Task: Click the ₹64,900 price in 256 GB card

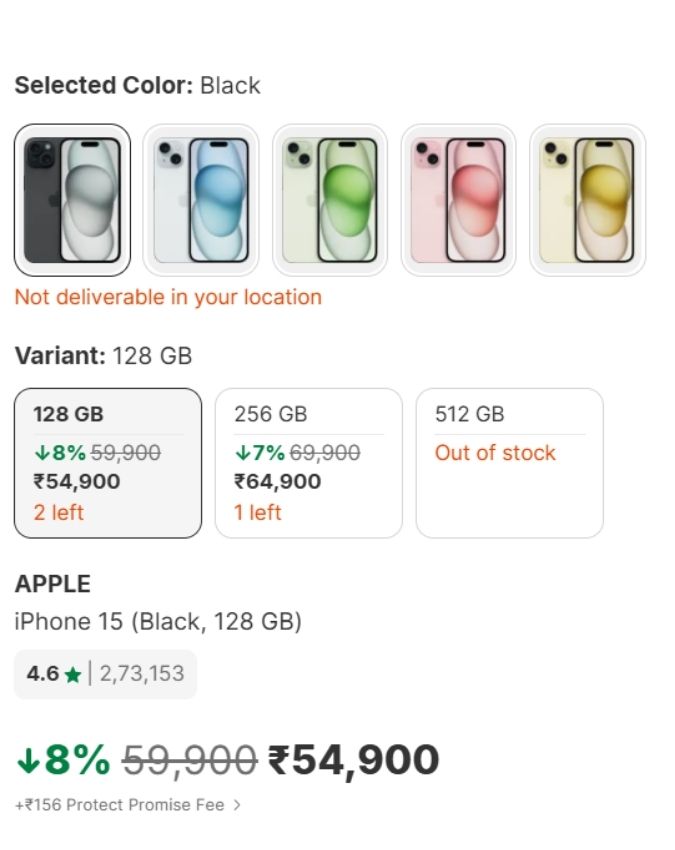Action: (x=277, y=482)
